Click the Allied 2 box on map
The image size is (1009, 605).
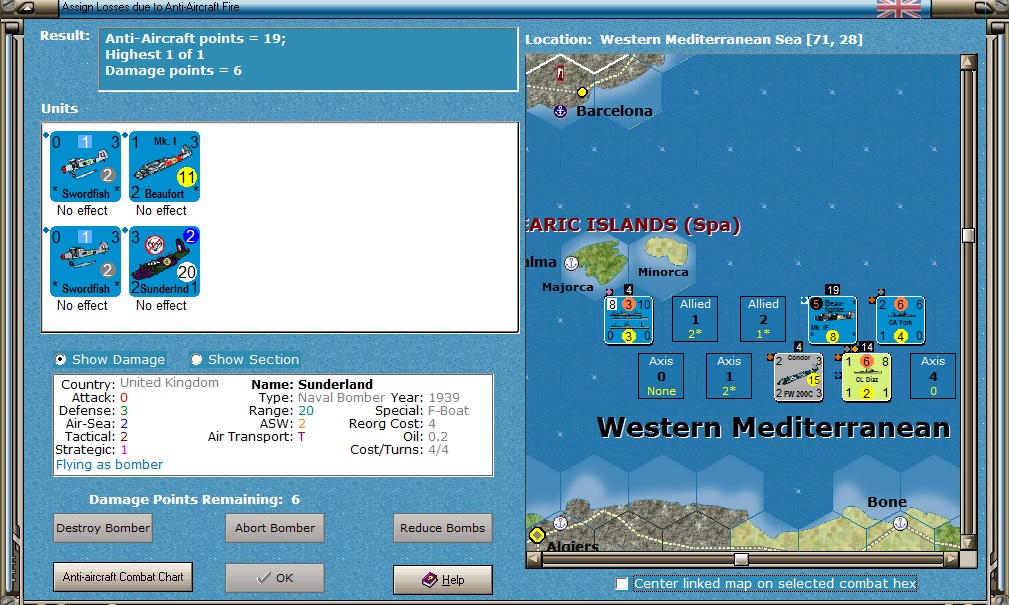[763, 319]
